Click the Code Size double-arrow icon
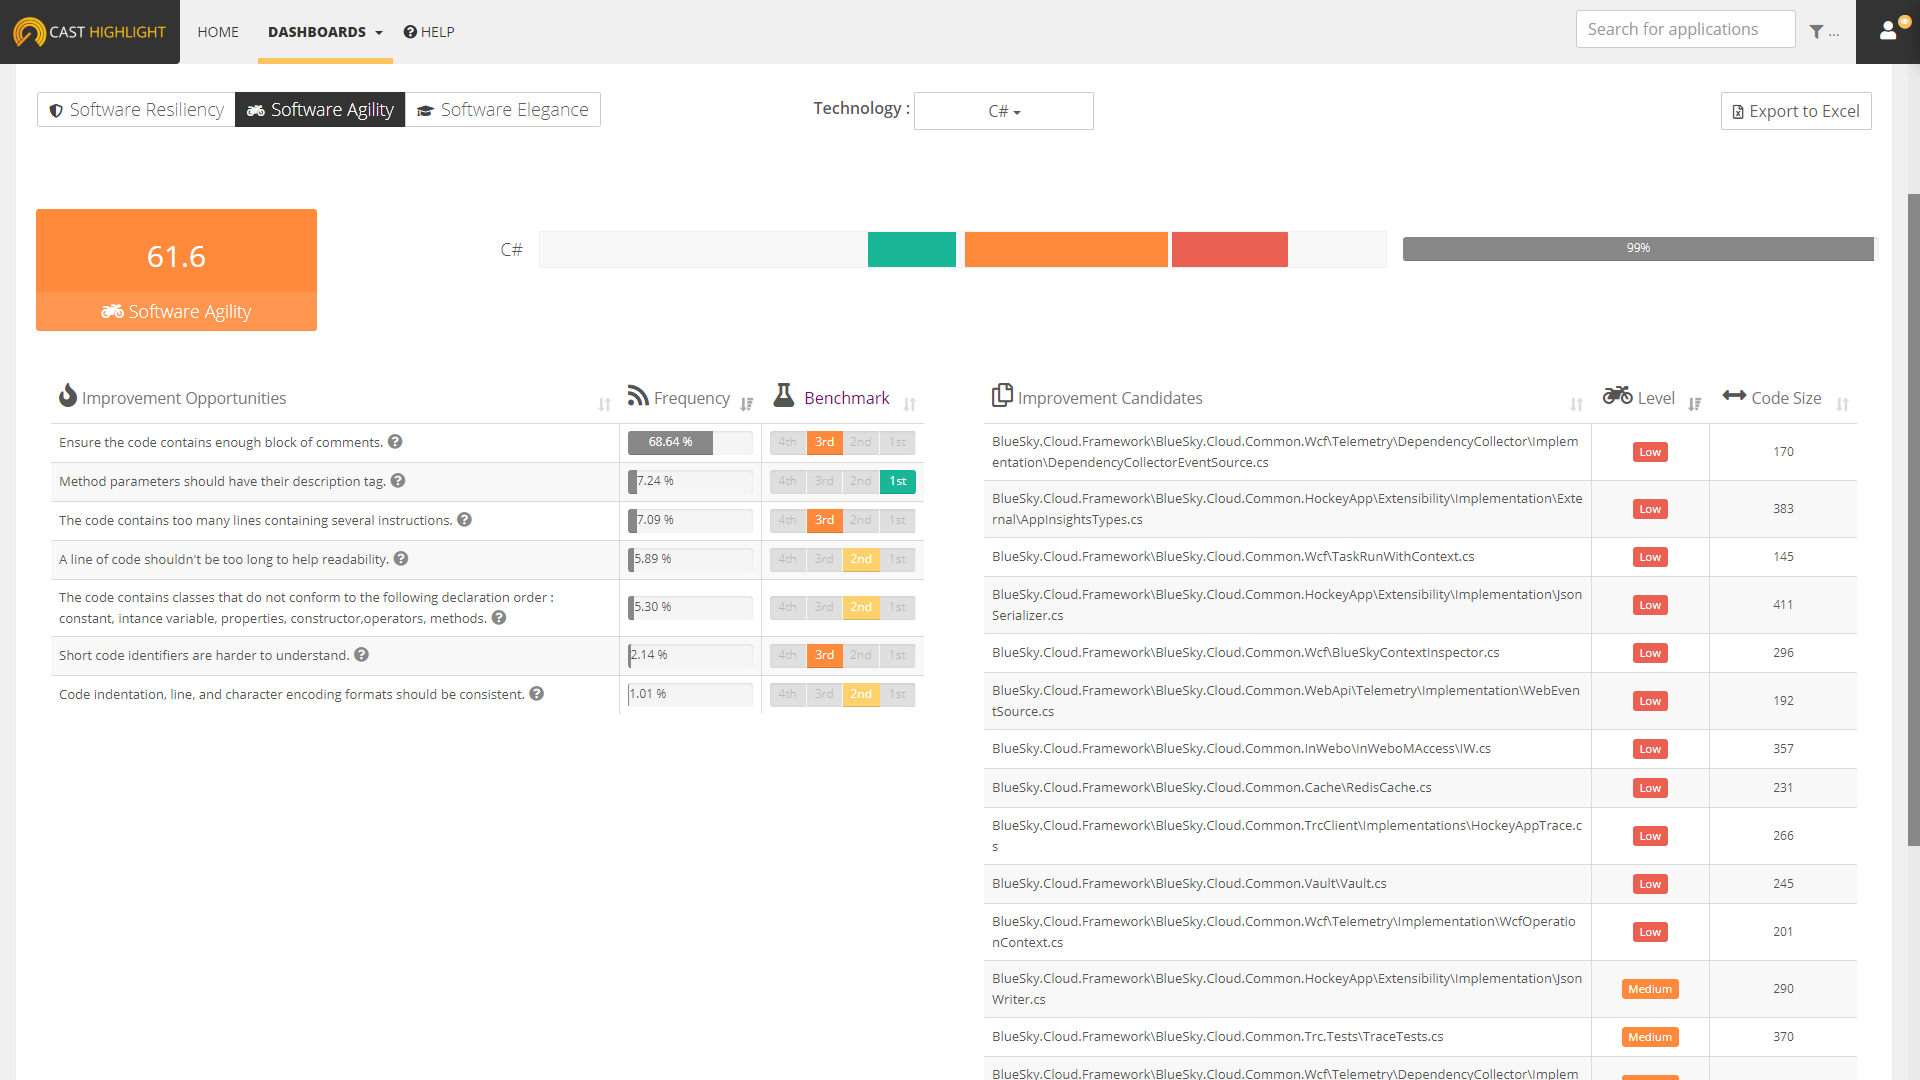Image resolution: width=1920 pixels, height=1080 pixels. (1734, 395)
